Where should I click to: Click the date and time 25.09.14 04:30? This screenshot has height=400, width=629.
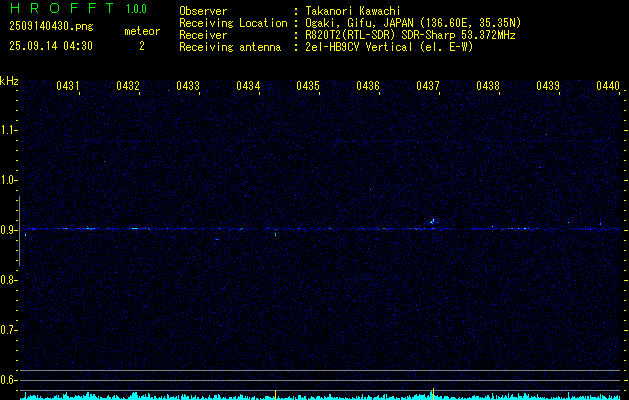[x=50, y=46]
